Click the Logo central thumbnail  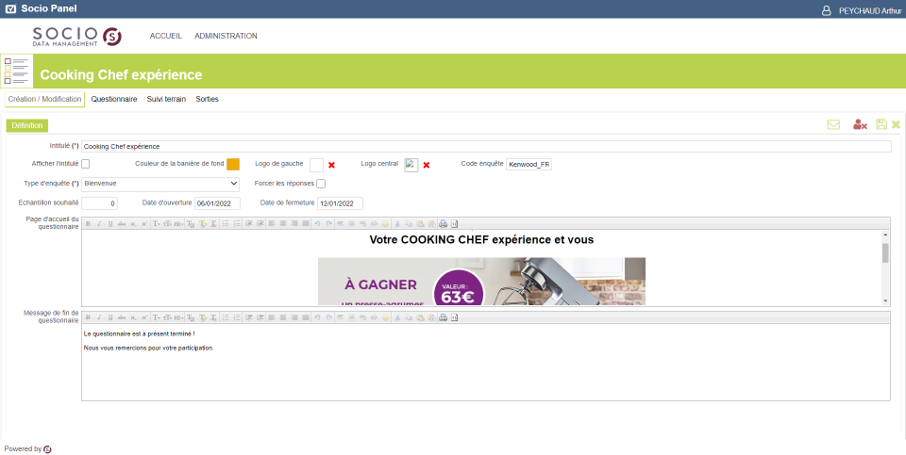[x=411, y=165]
